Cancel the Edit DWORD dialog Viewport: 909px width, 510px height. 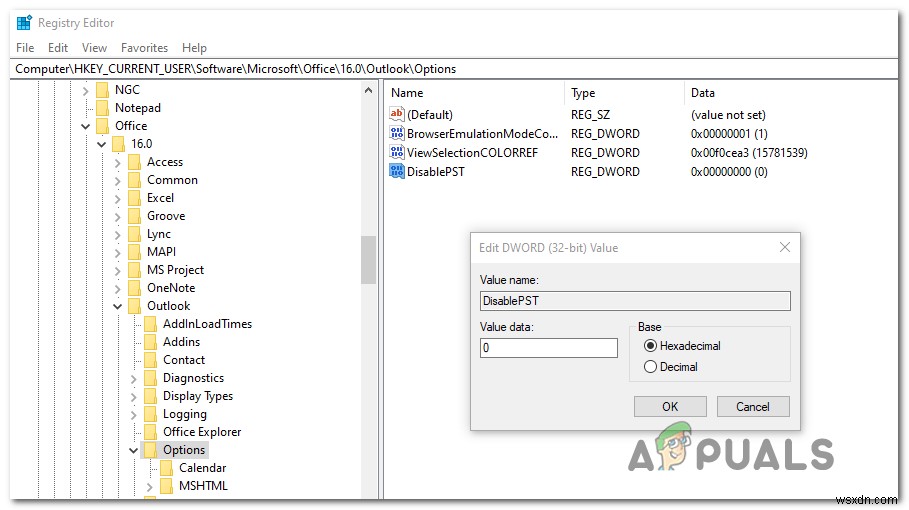click(753, 406)
